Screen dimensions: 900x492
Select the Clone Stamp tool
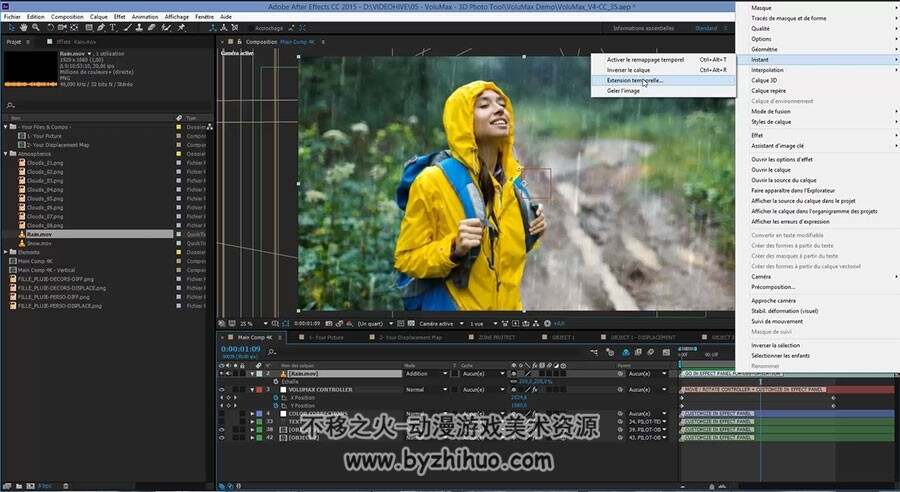(x=139, y=28)
